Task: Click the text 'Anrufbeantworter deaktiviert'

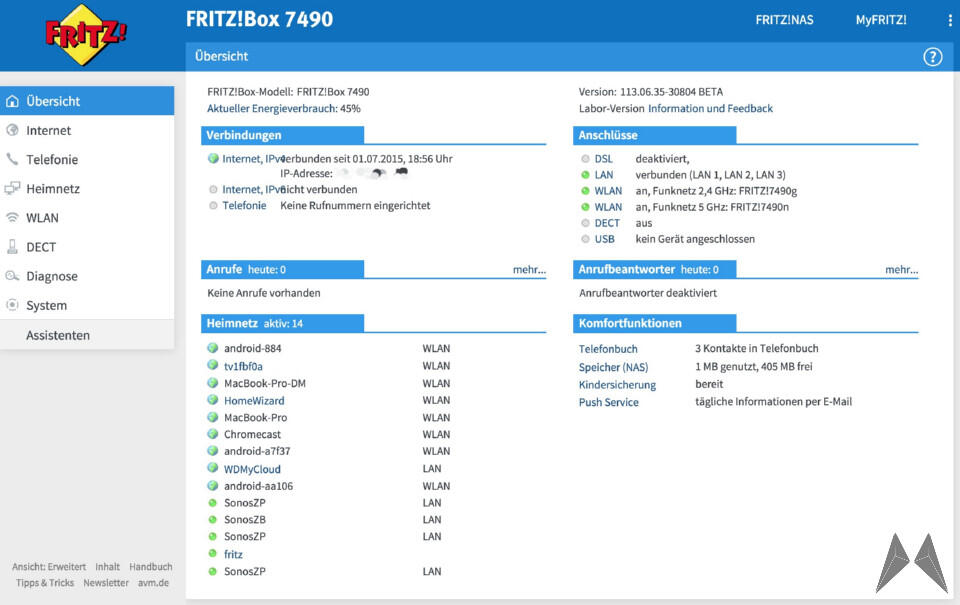Action: click(648, 293)
